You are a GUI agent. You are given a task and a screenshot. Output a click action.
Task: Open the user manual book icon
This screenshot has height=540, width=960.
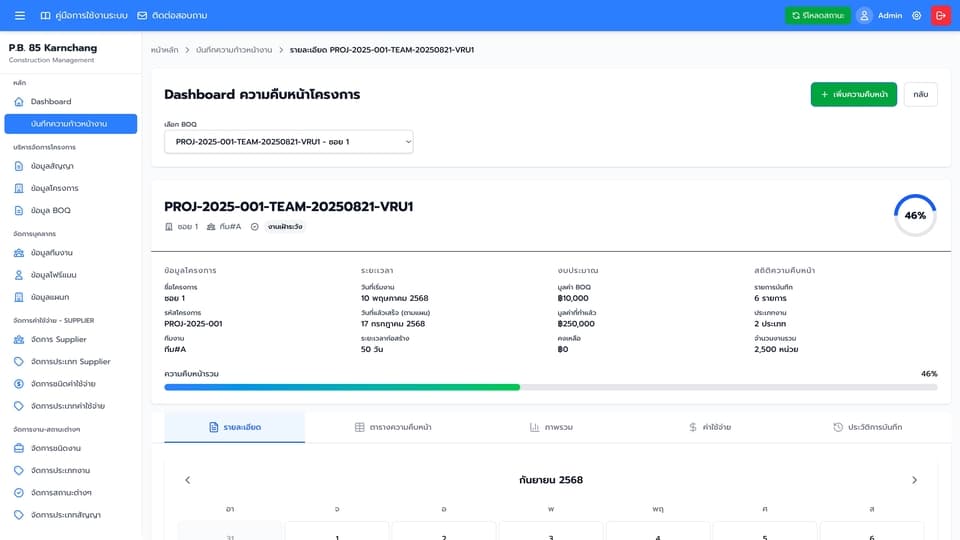(45, 15)
